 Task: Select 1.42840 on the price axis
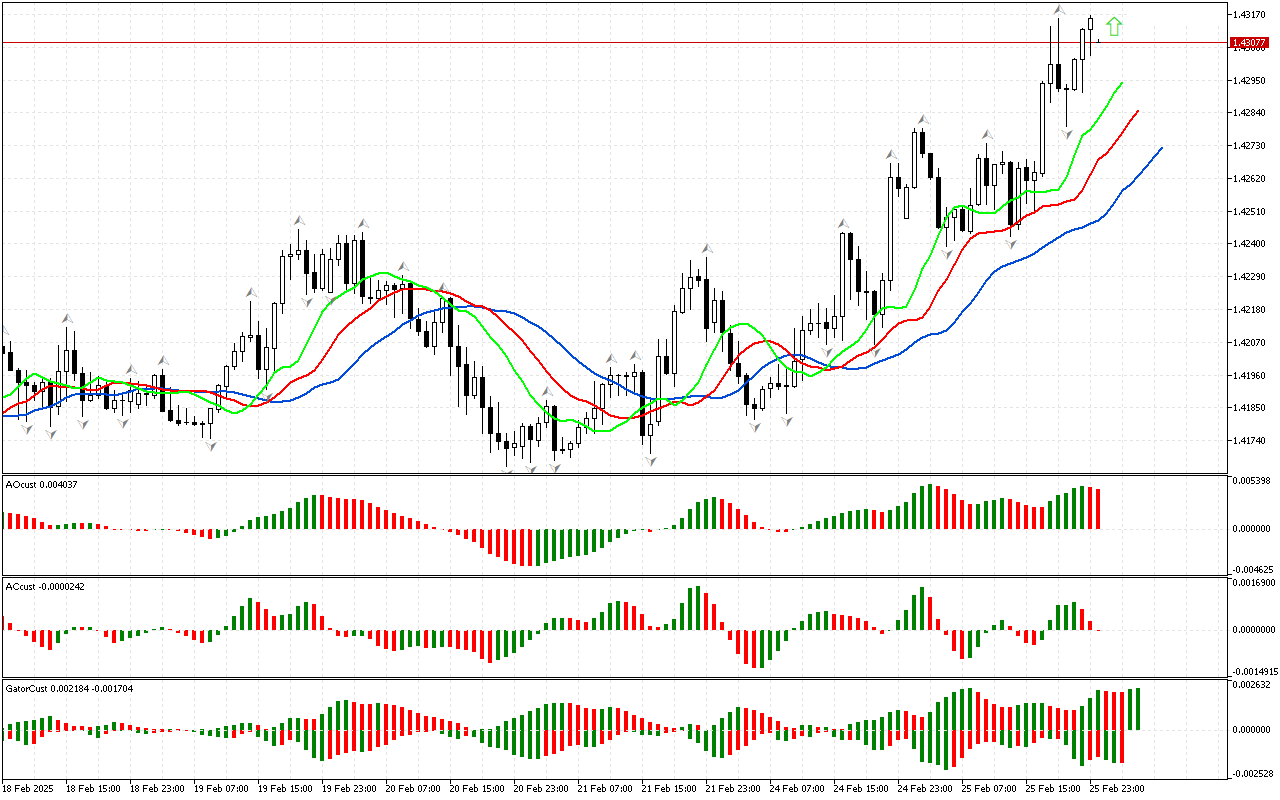pos(1250,113)
